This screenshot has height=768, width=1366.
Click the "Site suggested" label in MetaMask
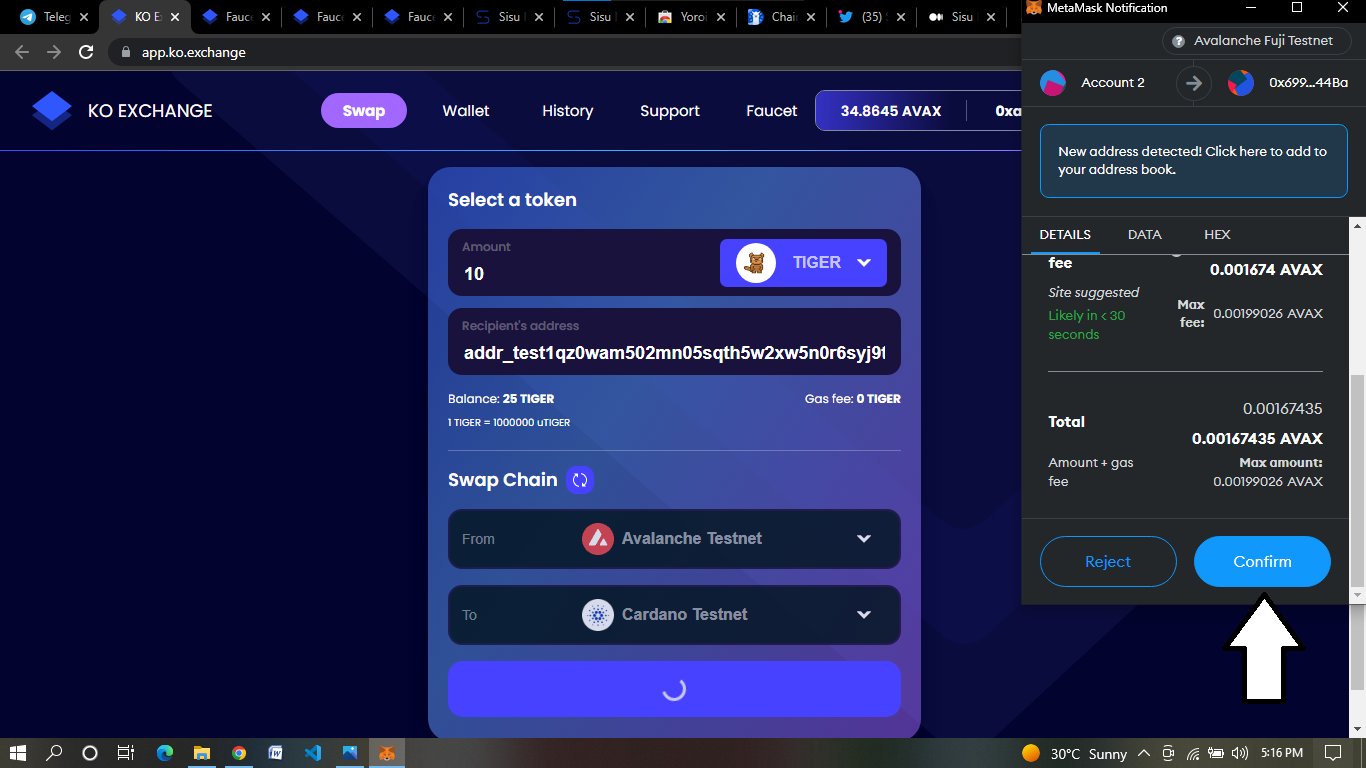point(1094,293)
